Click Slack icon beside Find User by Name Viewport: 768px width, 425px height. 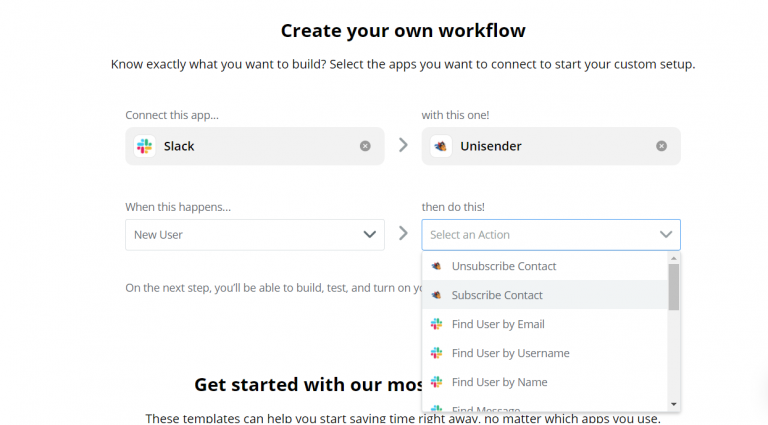tap(436, 382)
